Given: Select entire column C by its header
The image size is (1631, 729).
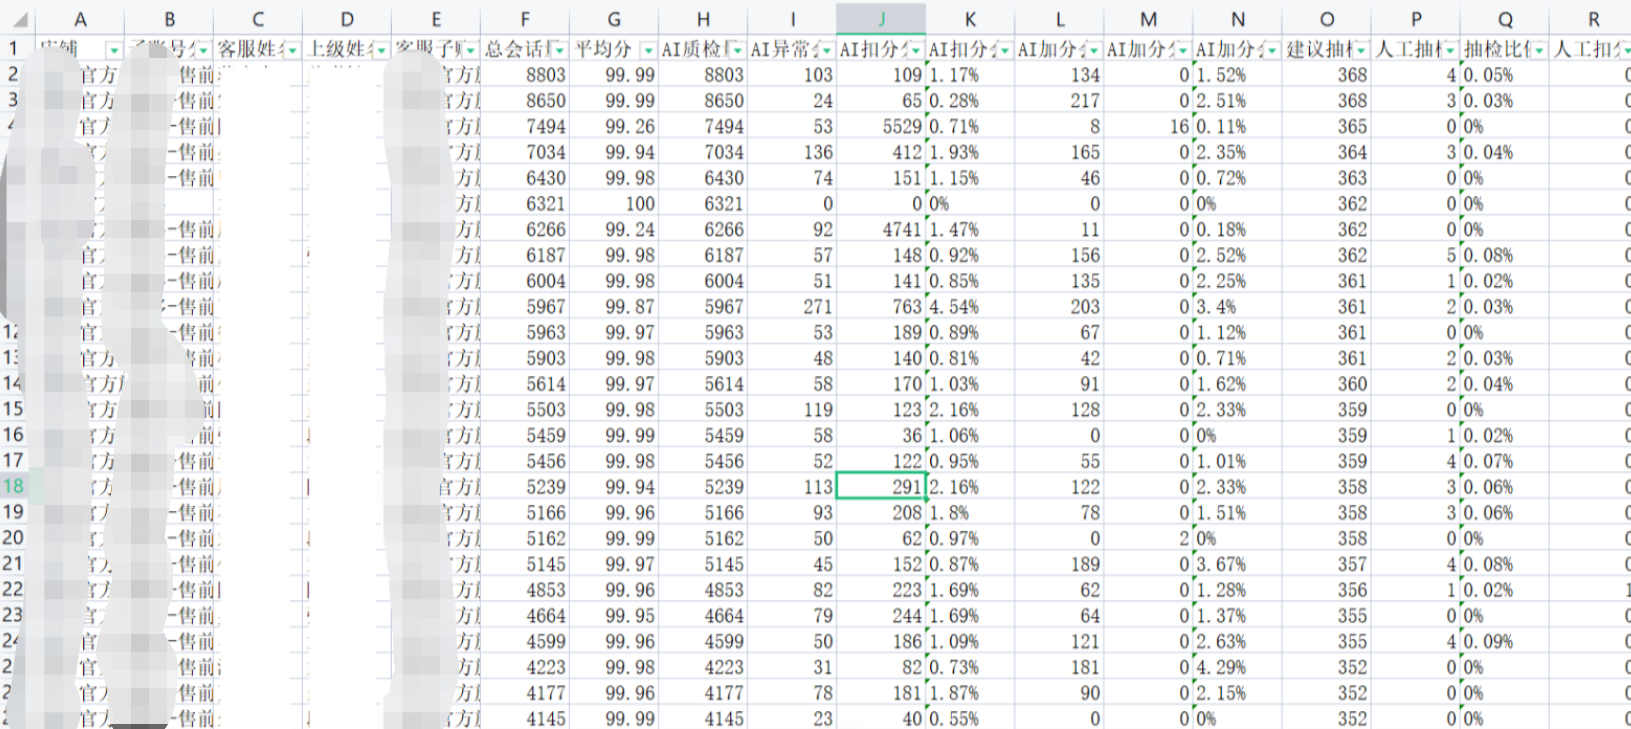Looking at the screenshot, I should [258, 19].
